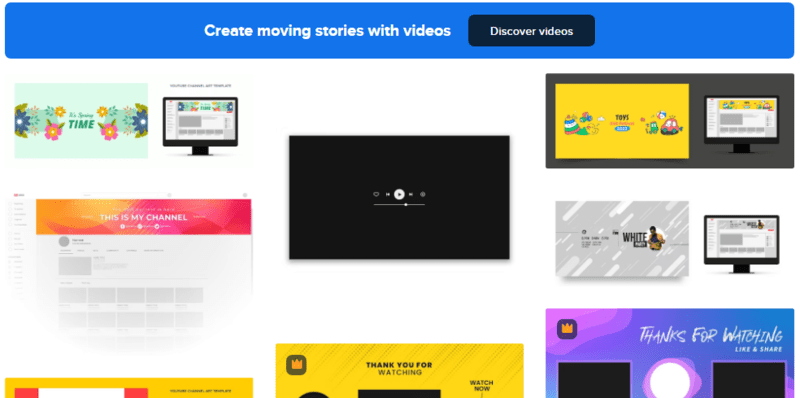The height and width of the screenshot is (398, 800).
Task: Click the player progress slider handle
Action: point(406,205)
